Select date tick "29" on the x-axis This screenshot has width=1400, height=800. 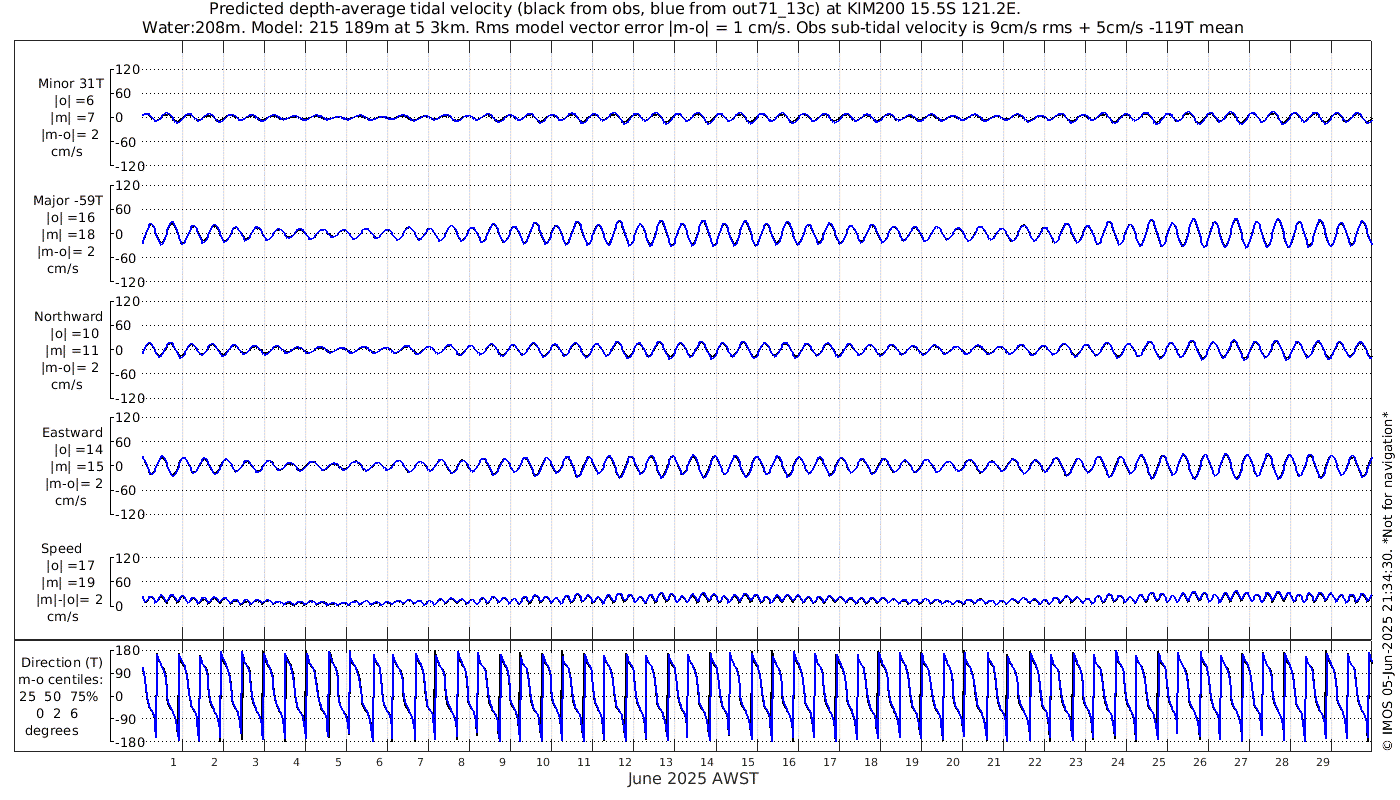[1322, 762]
